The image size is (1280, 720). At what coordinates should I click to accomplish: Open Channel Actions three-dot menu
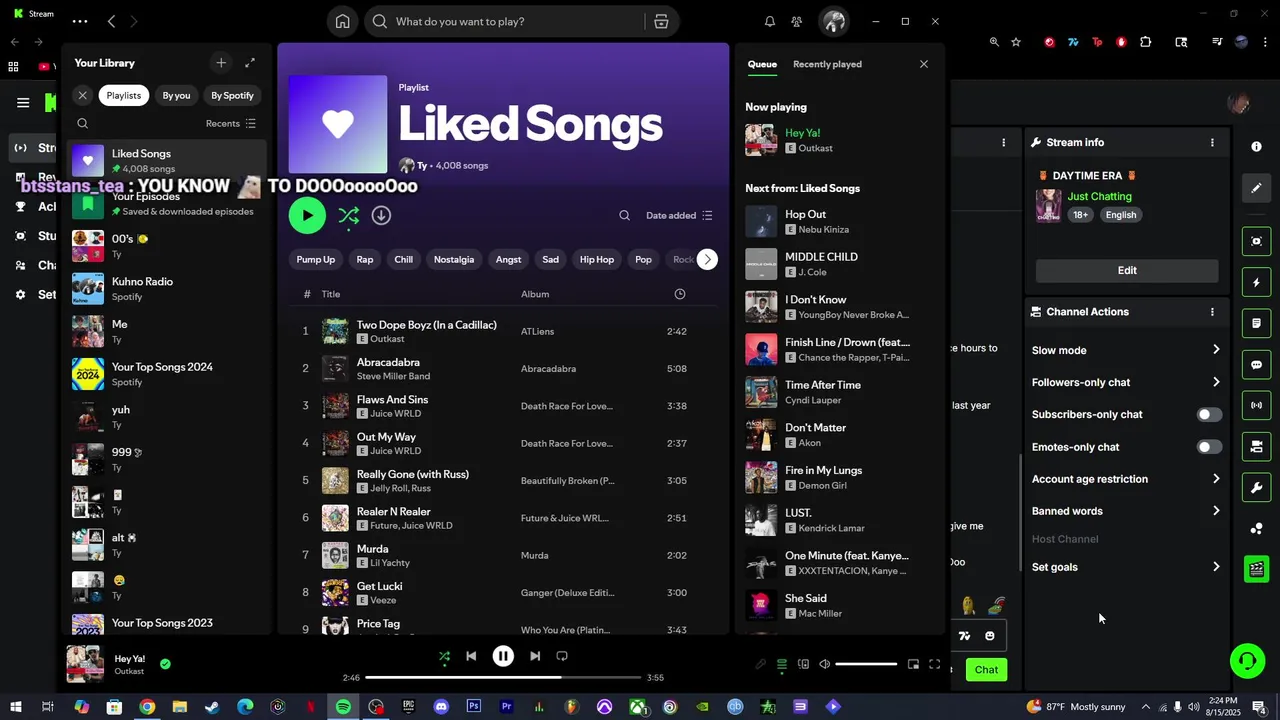[1212, 312]
